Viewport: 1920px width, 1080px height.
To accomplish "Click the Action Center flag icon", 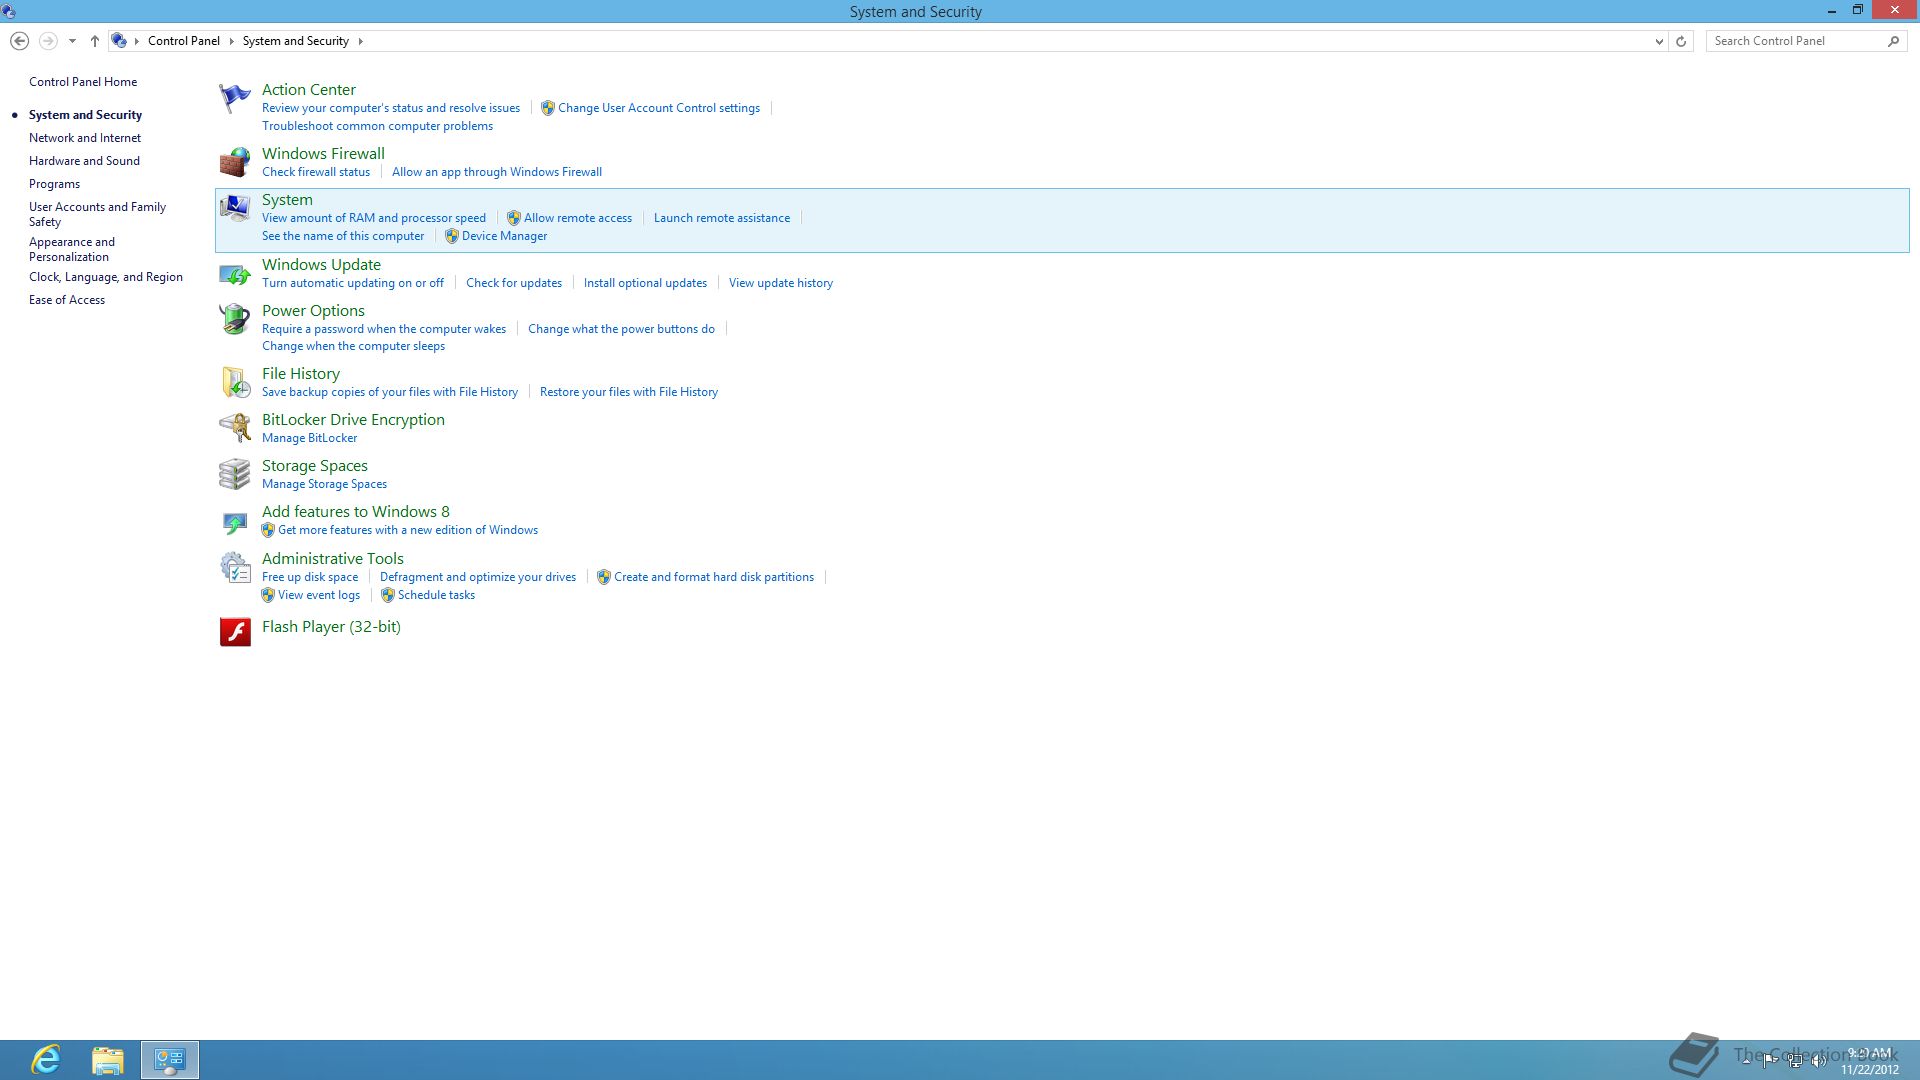I will click(x=234, y=98).
